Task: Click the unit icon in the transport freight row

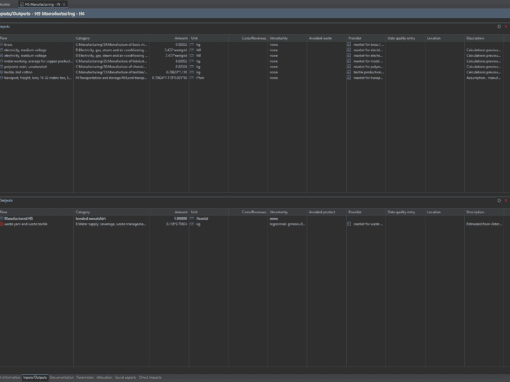Action: tap(192, 78)
